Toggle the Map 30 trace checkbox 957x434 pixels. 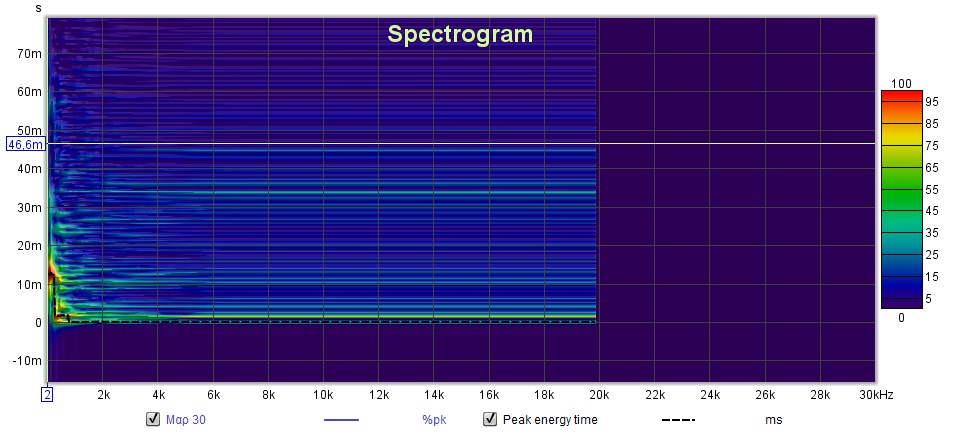click(x=153, y=419)
